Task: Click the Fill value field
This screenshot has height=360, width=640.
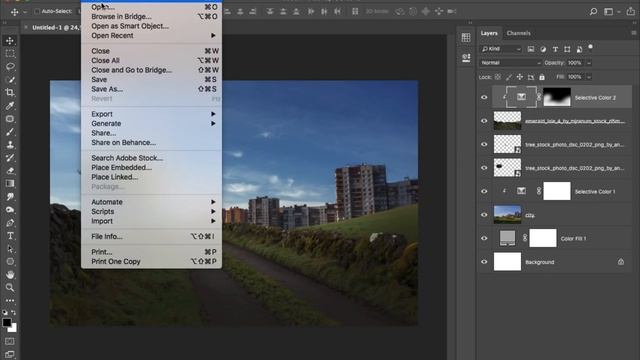Action: (575, 77)
